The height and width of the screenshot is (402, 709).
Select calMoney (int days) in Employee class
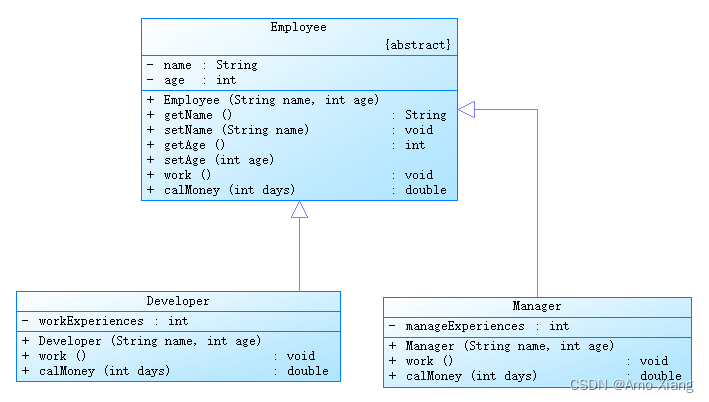pos(297,189)
